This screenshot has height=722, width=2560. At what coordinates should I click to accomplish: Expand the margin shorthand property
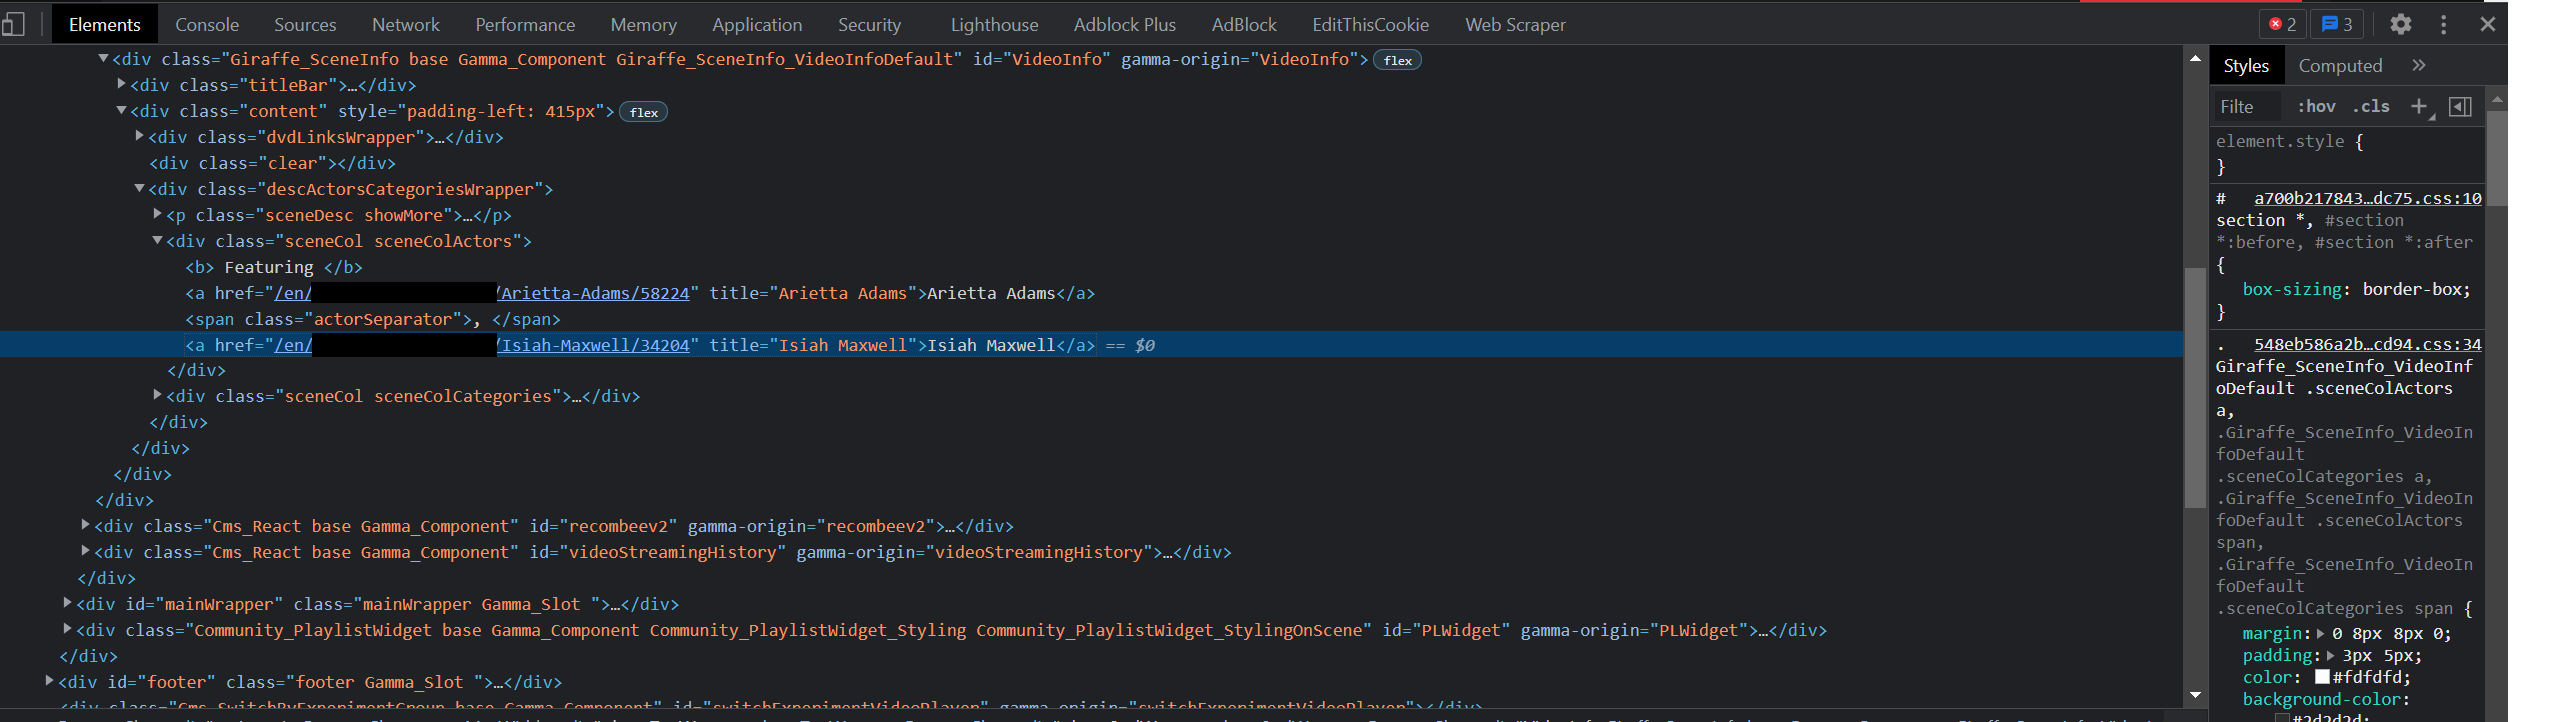(x=2321, y=633)
